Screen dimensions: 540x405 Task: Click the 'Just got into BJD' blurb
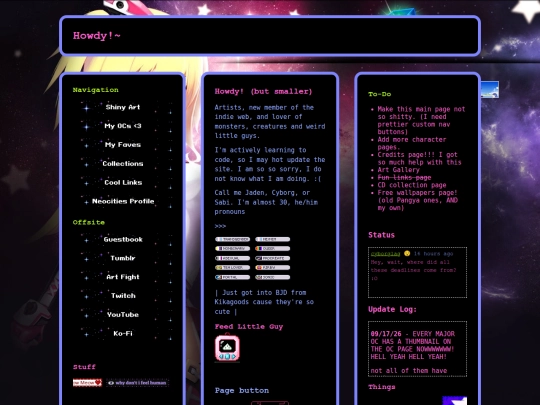pos(264,302)
